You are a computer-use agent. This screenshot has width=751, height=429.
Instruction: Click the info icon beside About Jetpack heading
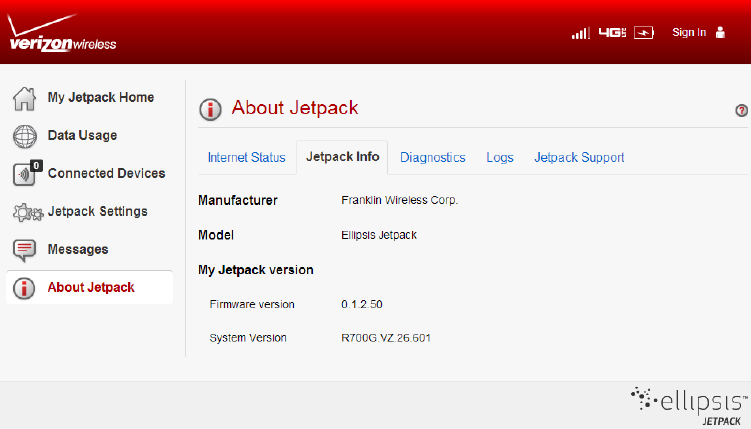210,109
